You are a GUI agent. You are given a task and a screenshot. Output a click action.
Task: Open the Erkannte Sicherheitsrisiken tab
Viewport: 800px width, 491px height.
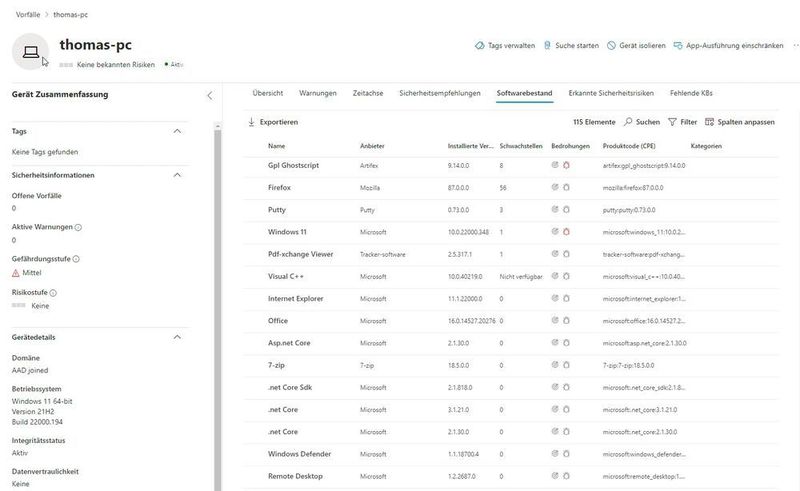tap(611, 93)
